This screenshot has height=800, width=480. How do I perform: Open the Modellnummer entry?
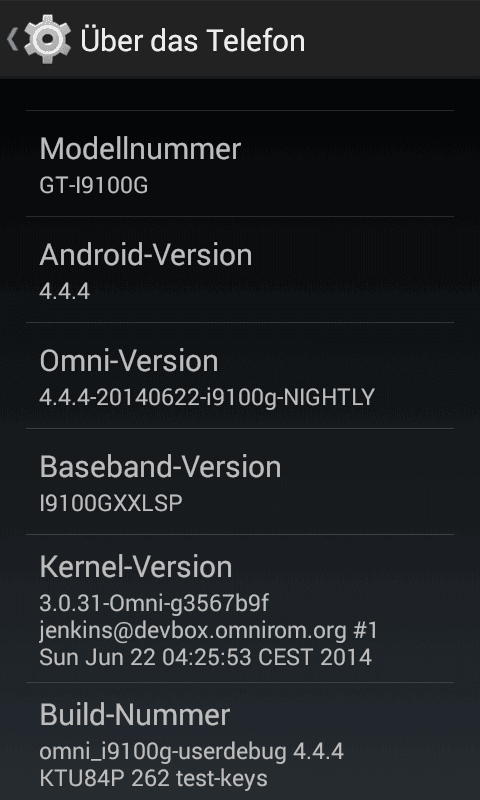point(240,163)
